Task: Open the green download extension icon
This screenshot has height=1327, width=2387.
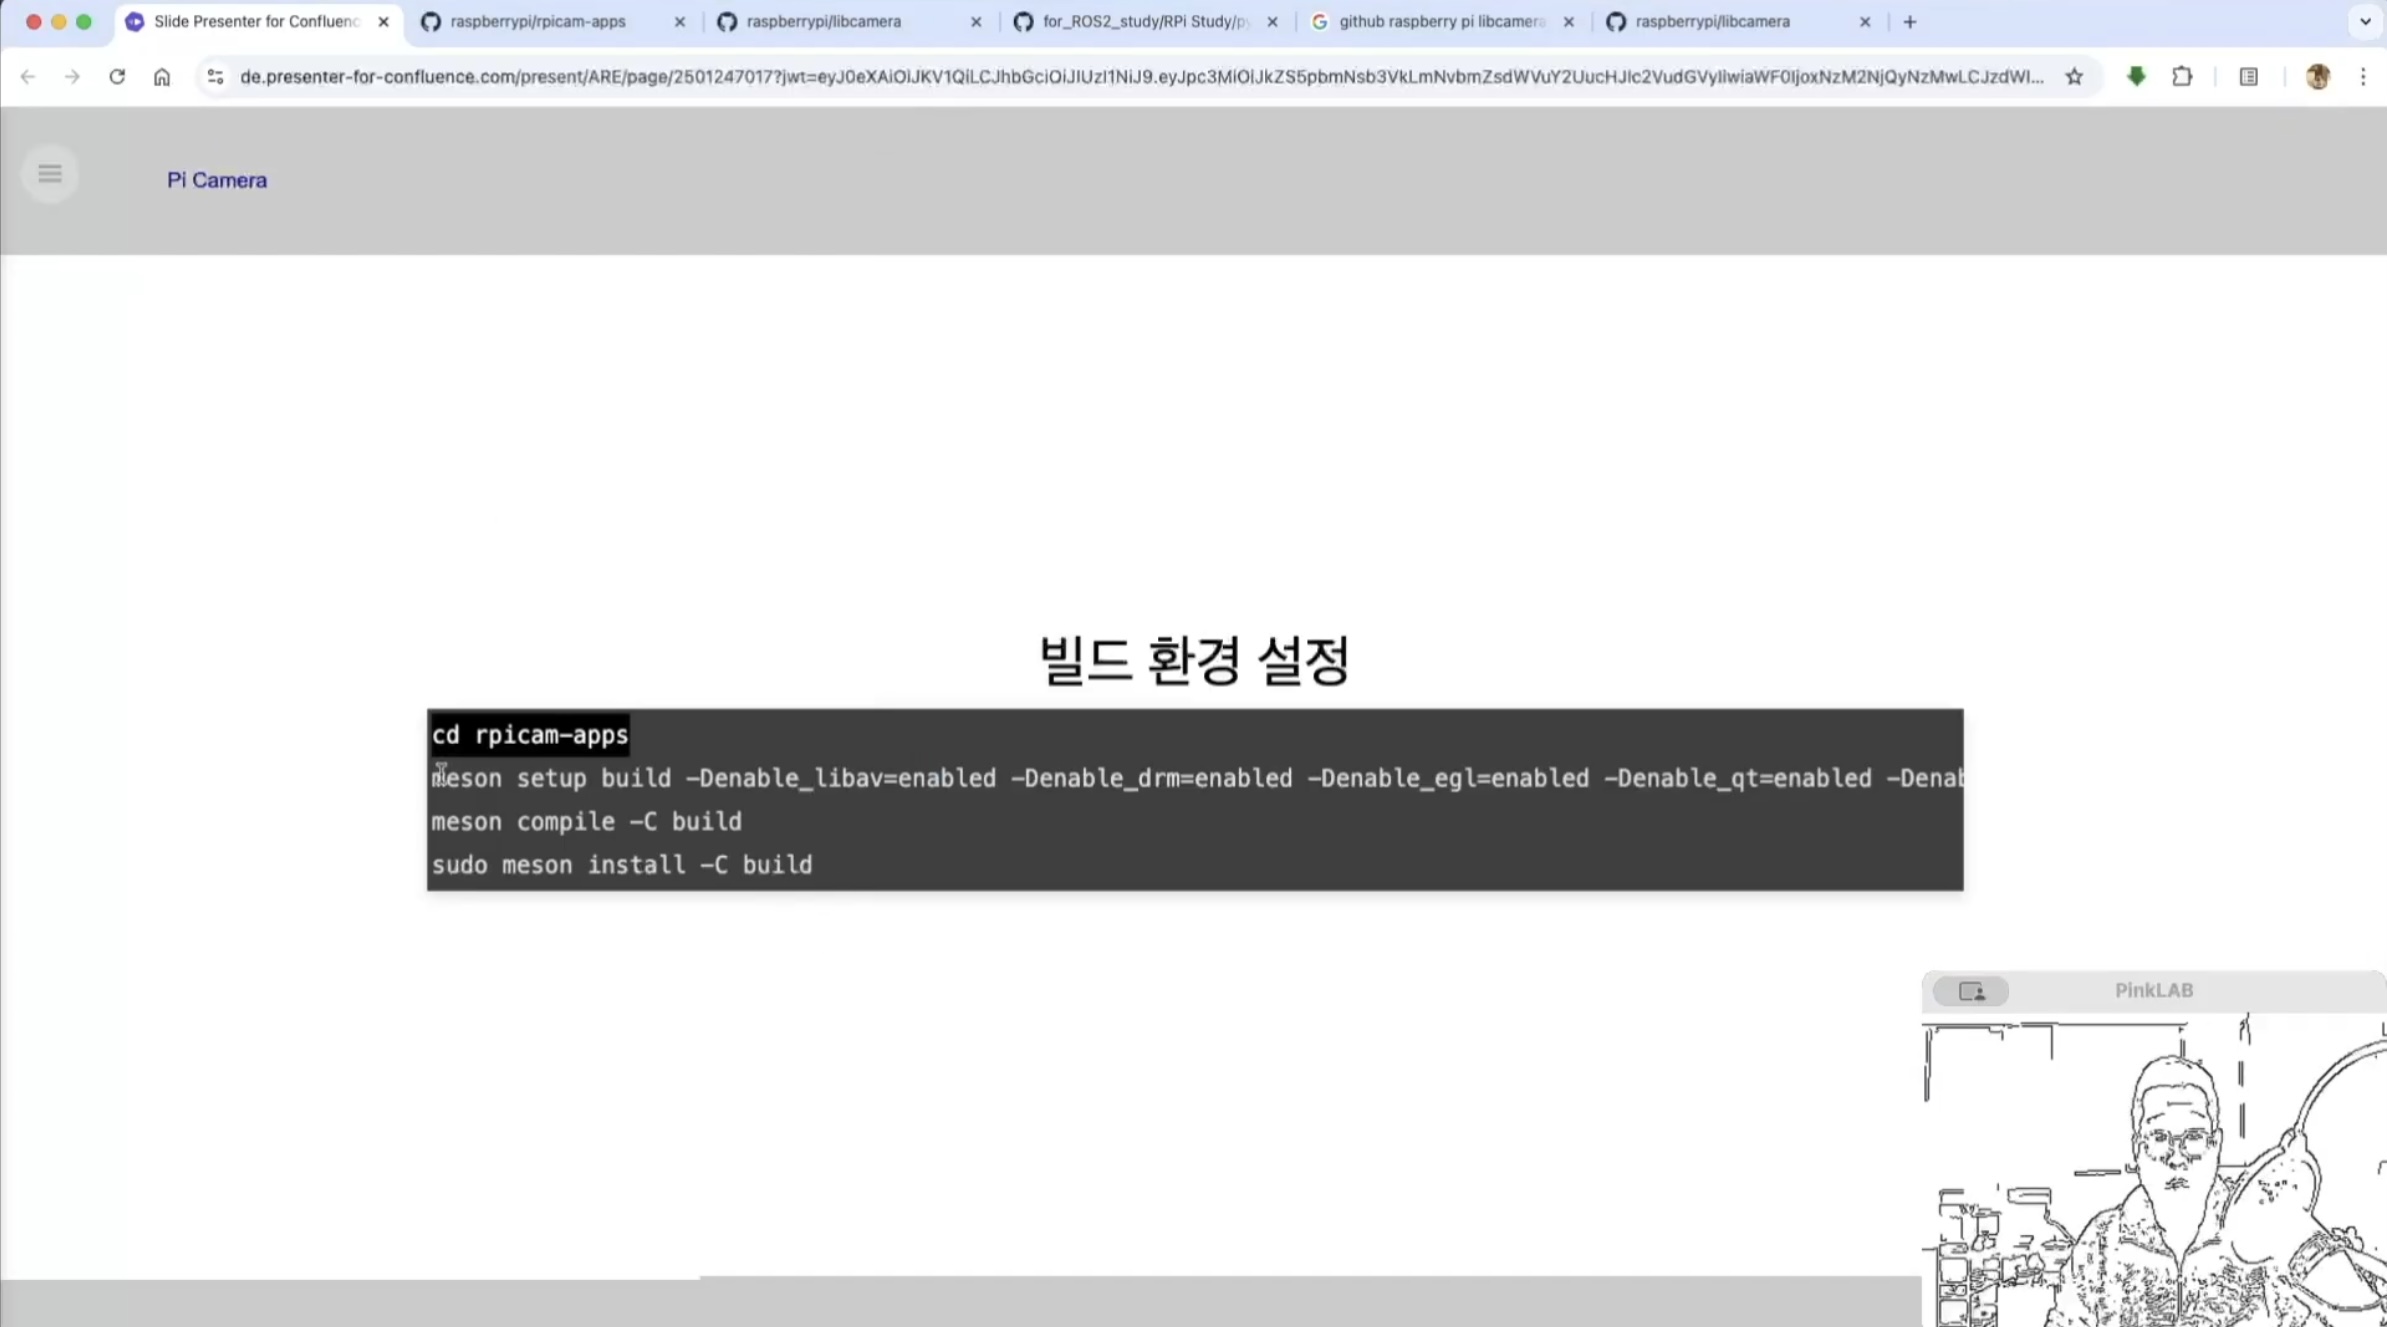Action: pos(2136,77)
